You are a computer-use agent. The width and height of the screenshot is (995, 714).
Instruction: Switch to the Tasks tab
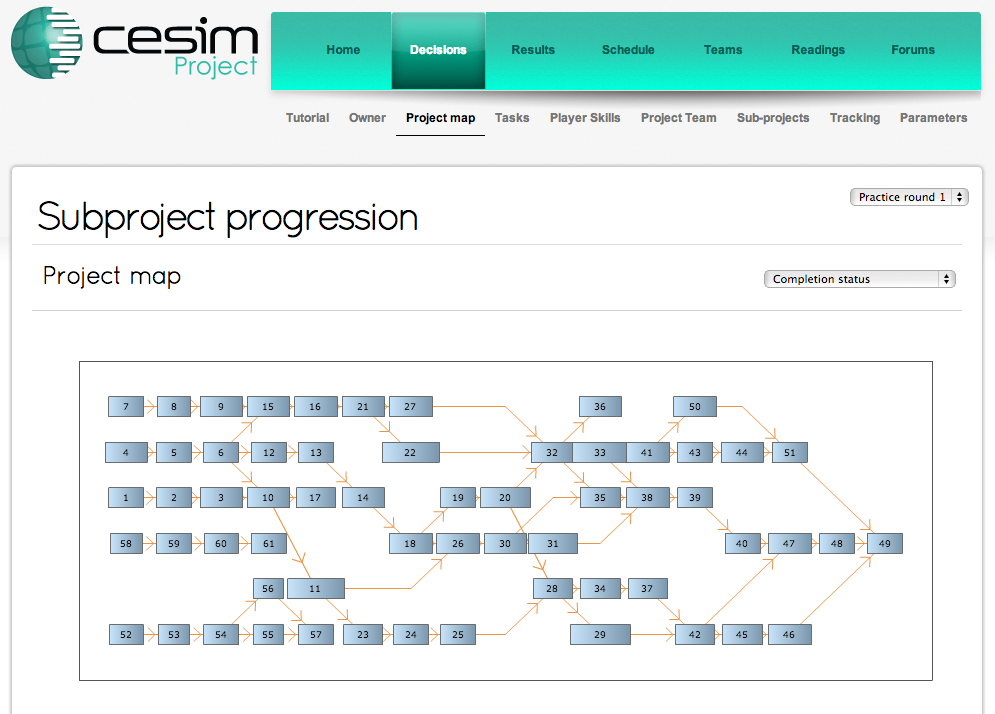tap(512, 118)
